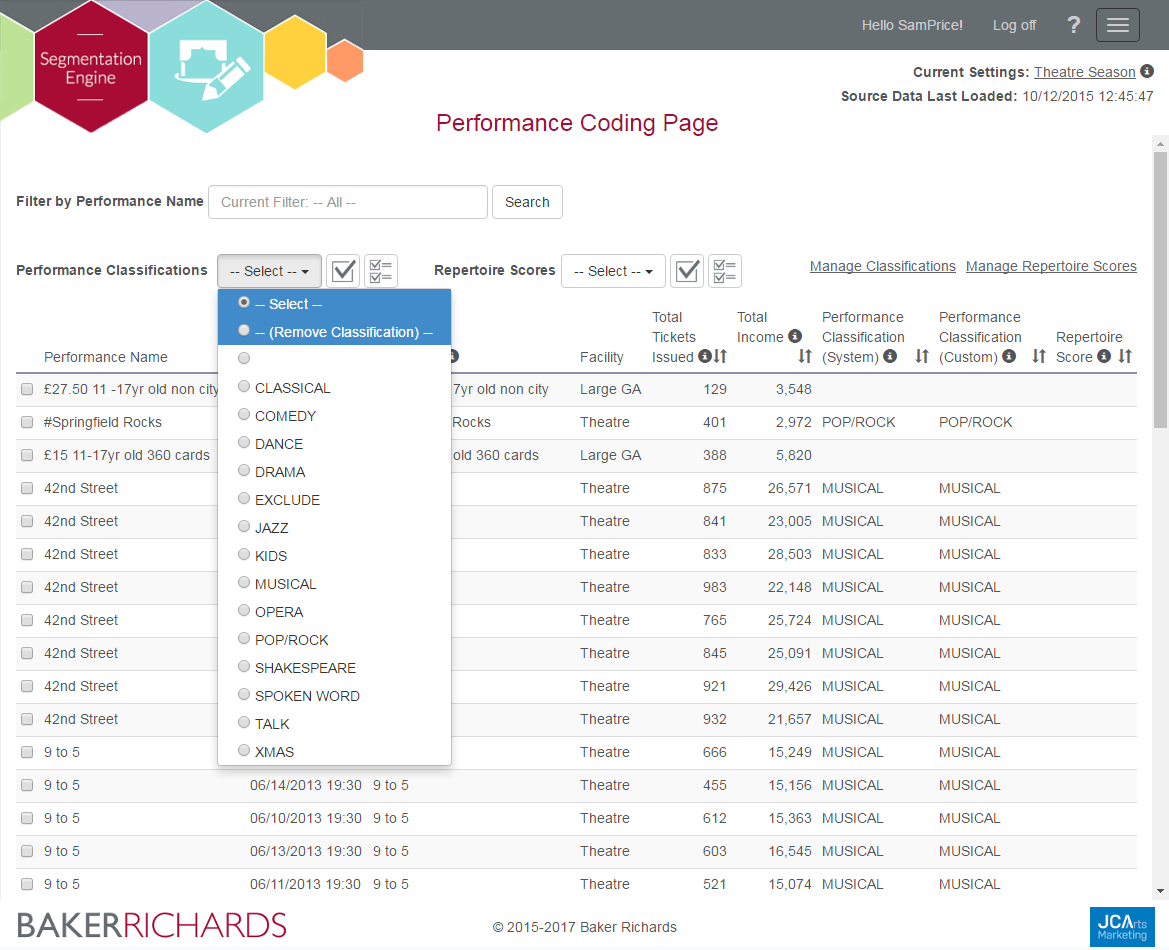
Task: Click apply classification checkmark icon beside the classifications dropdown
Action: pyautogui.click(x=343, y=271)
